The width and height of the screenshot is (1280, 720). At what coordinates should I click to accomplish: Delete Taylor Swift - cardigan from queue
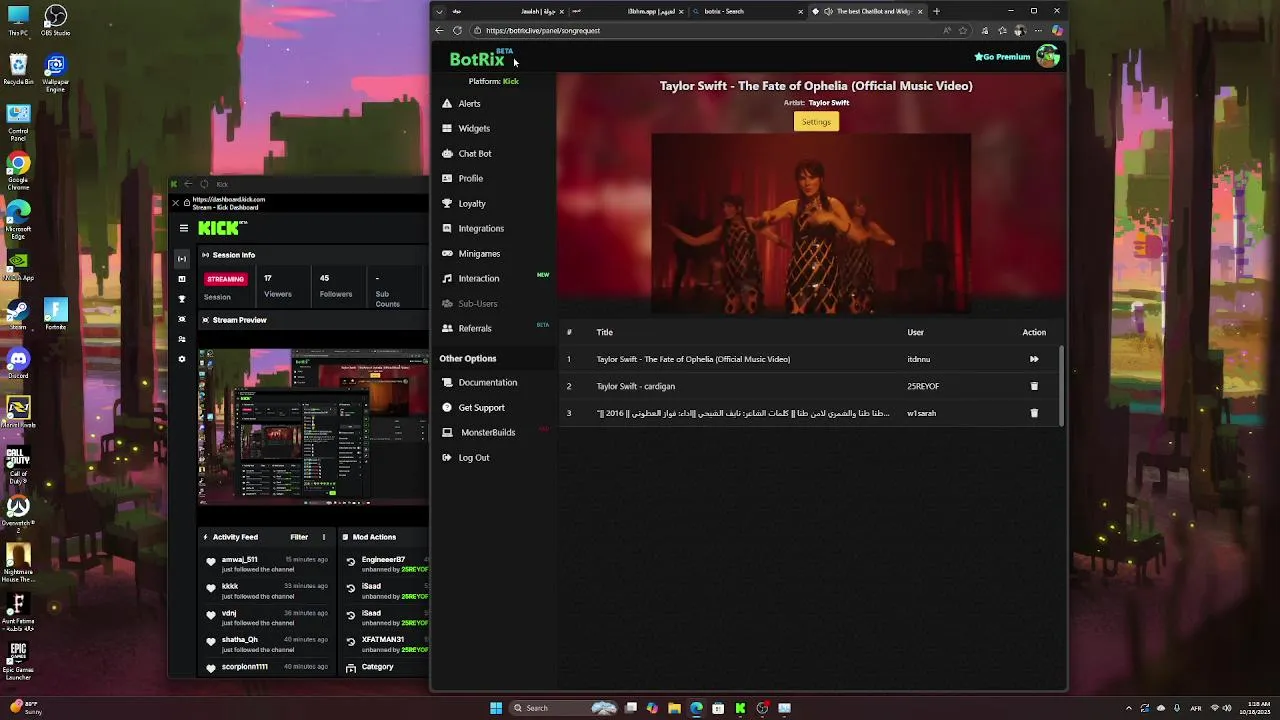(1034, 386)
